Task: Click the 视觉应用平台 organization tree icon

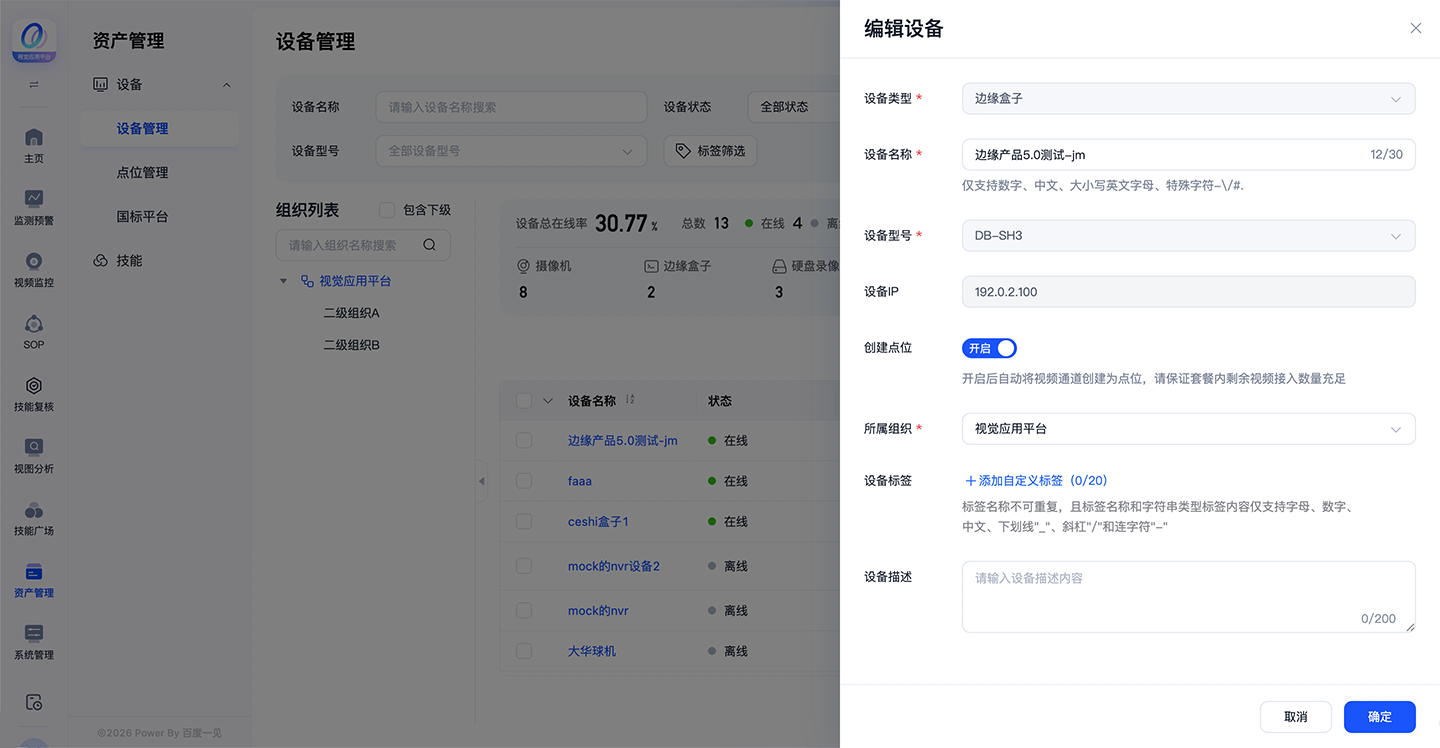Action: [307, 281]
